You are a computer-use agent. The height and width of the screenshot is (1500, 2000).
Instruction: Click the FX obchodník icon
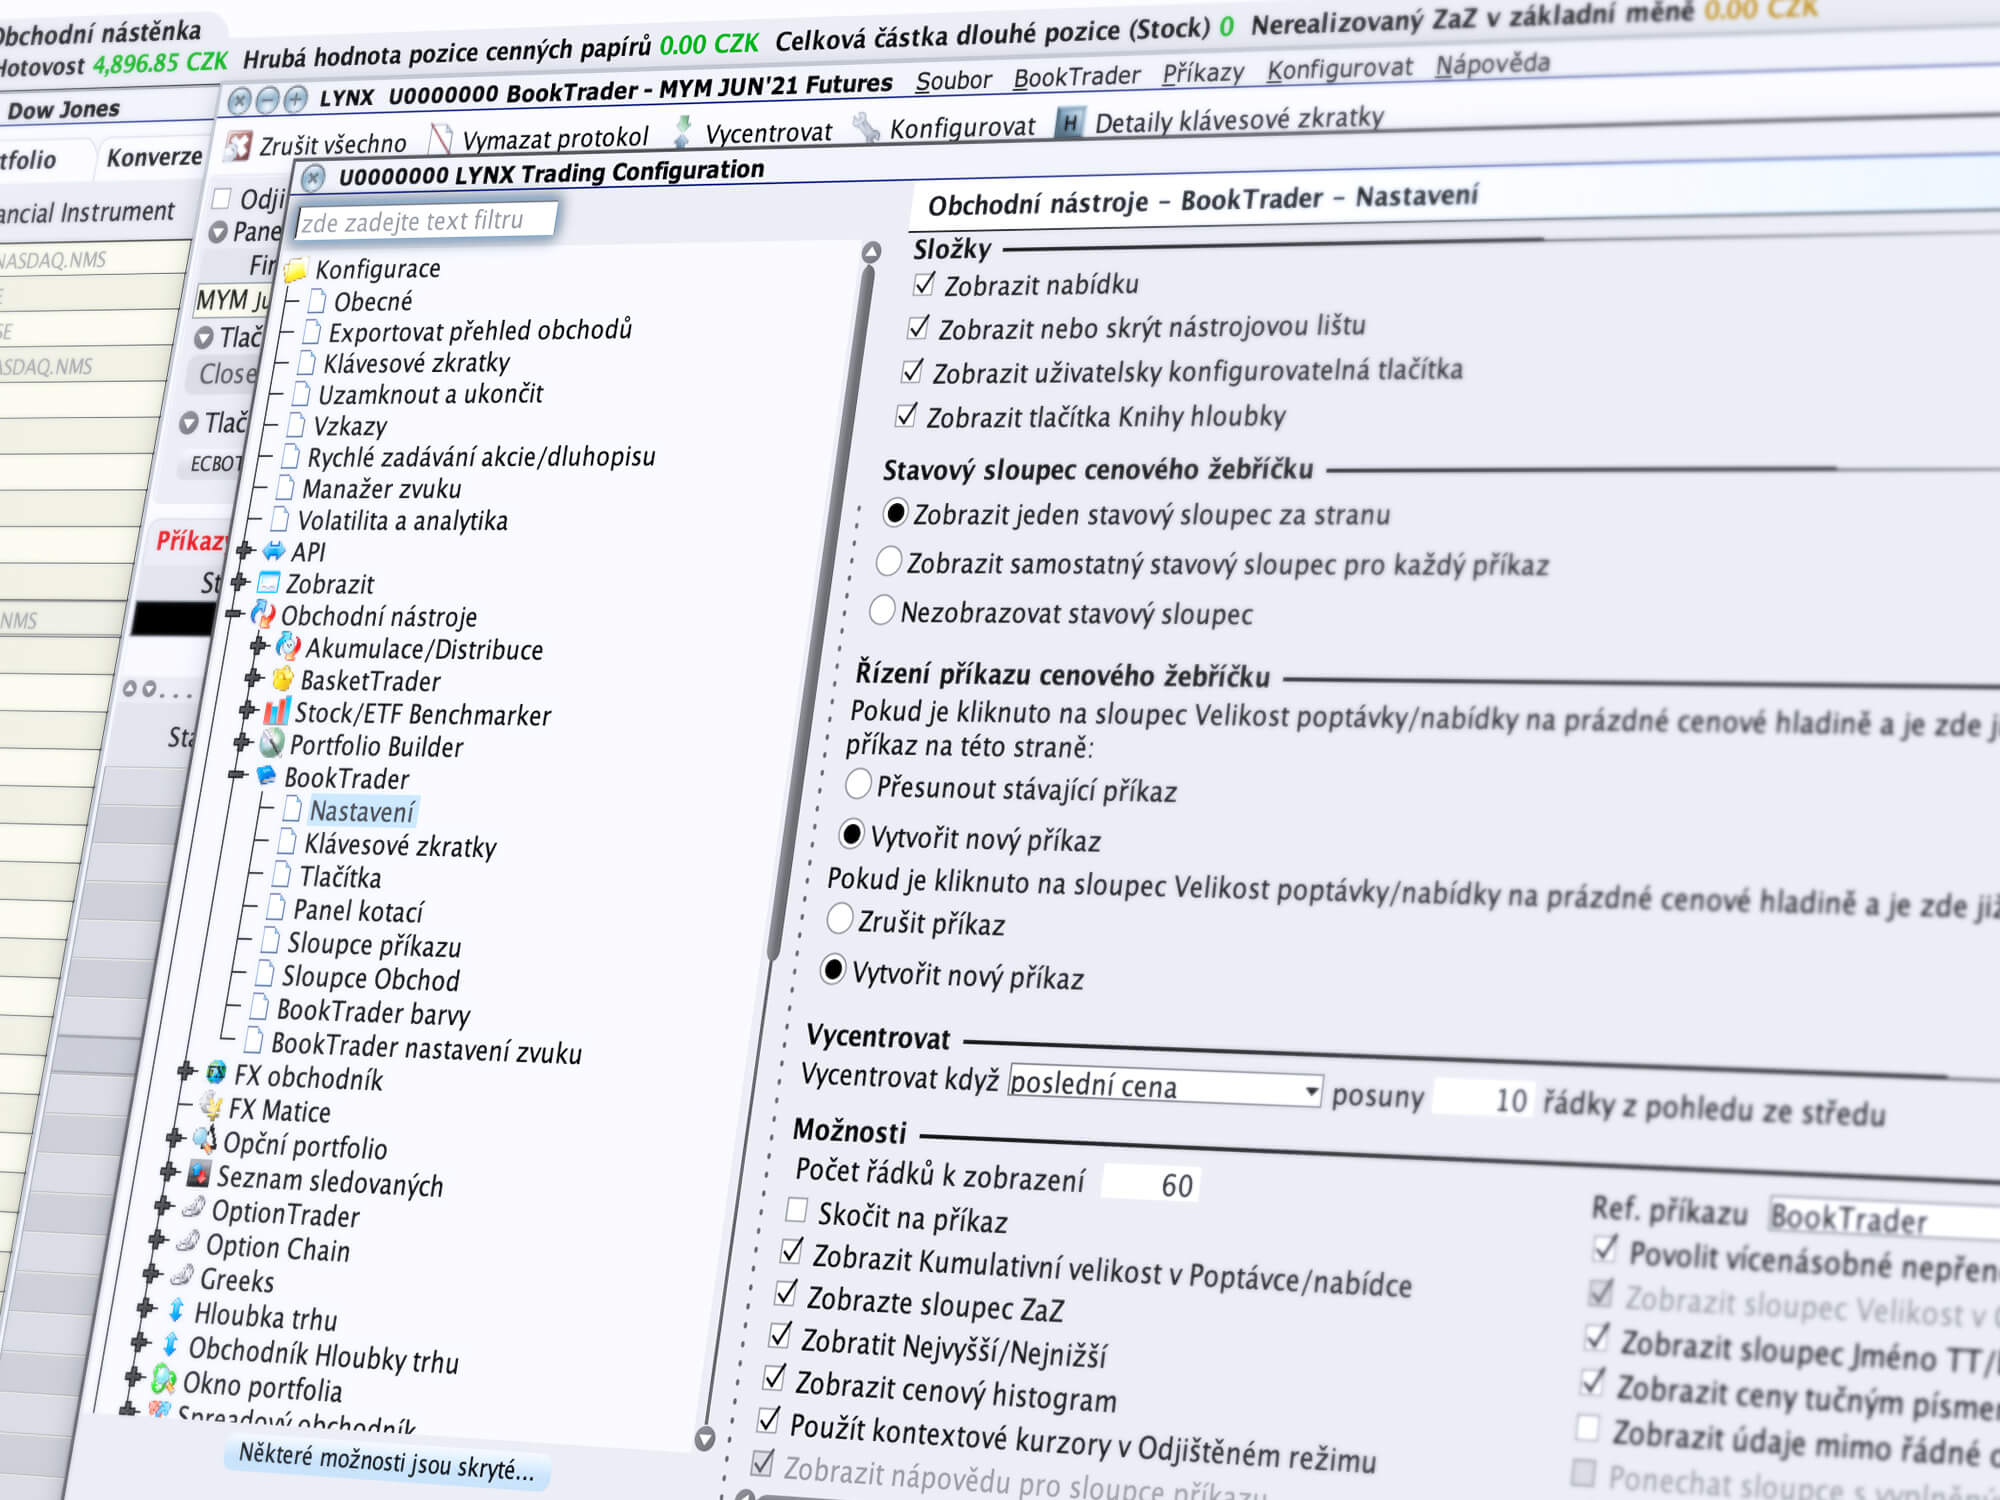tap(216, 1073)
